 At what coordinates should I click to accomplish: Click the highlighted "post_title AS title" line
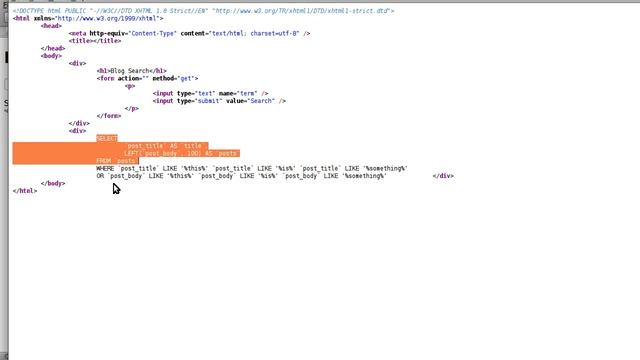coord(166,146)
